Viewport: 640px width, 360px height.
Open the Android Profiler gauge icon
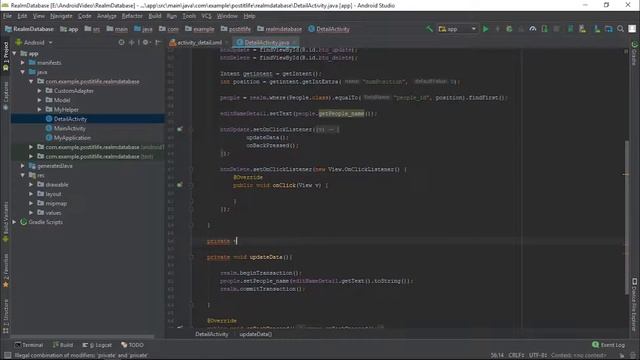[533, 29]
